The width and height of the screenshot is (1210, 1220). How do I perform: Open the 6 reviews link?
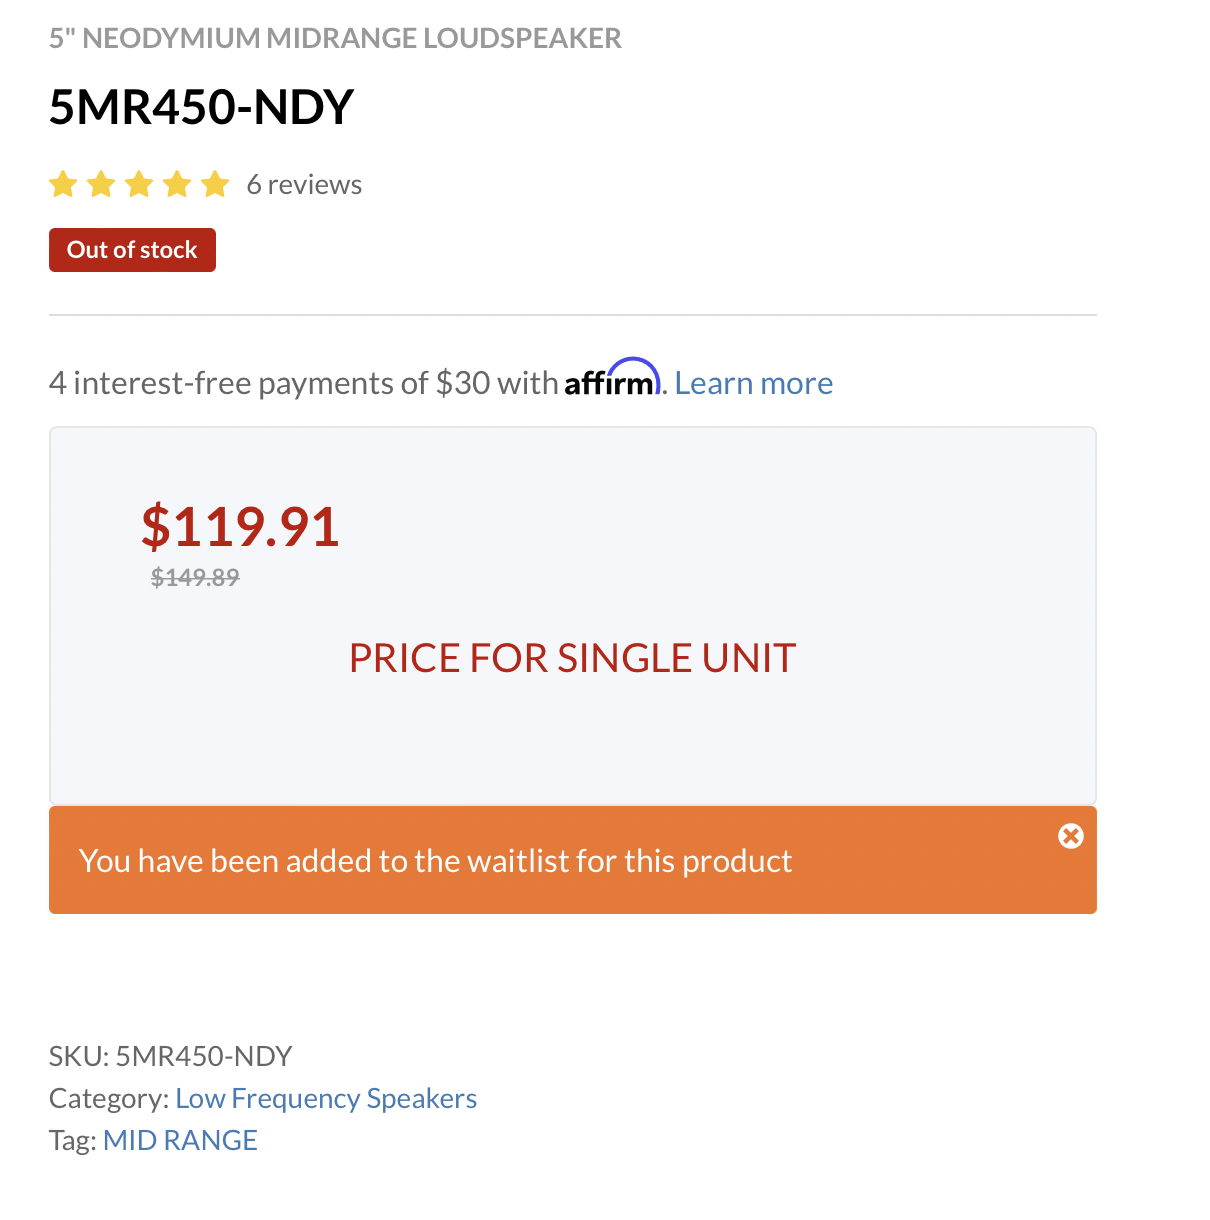[304, 185]
